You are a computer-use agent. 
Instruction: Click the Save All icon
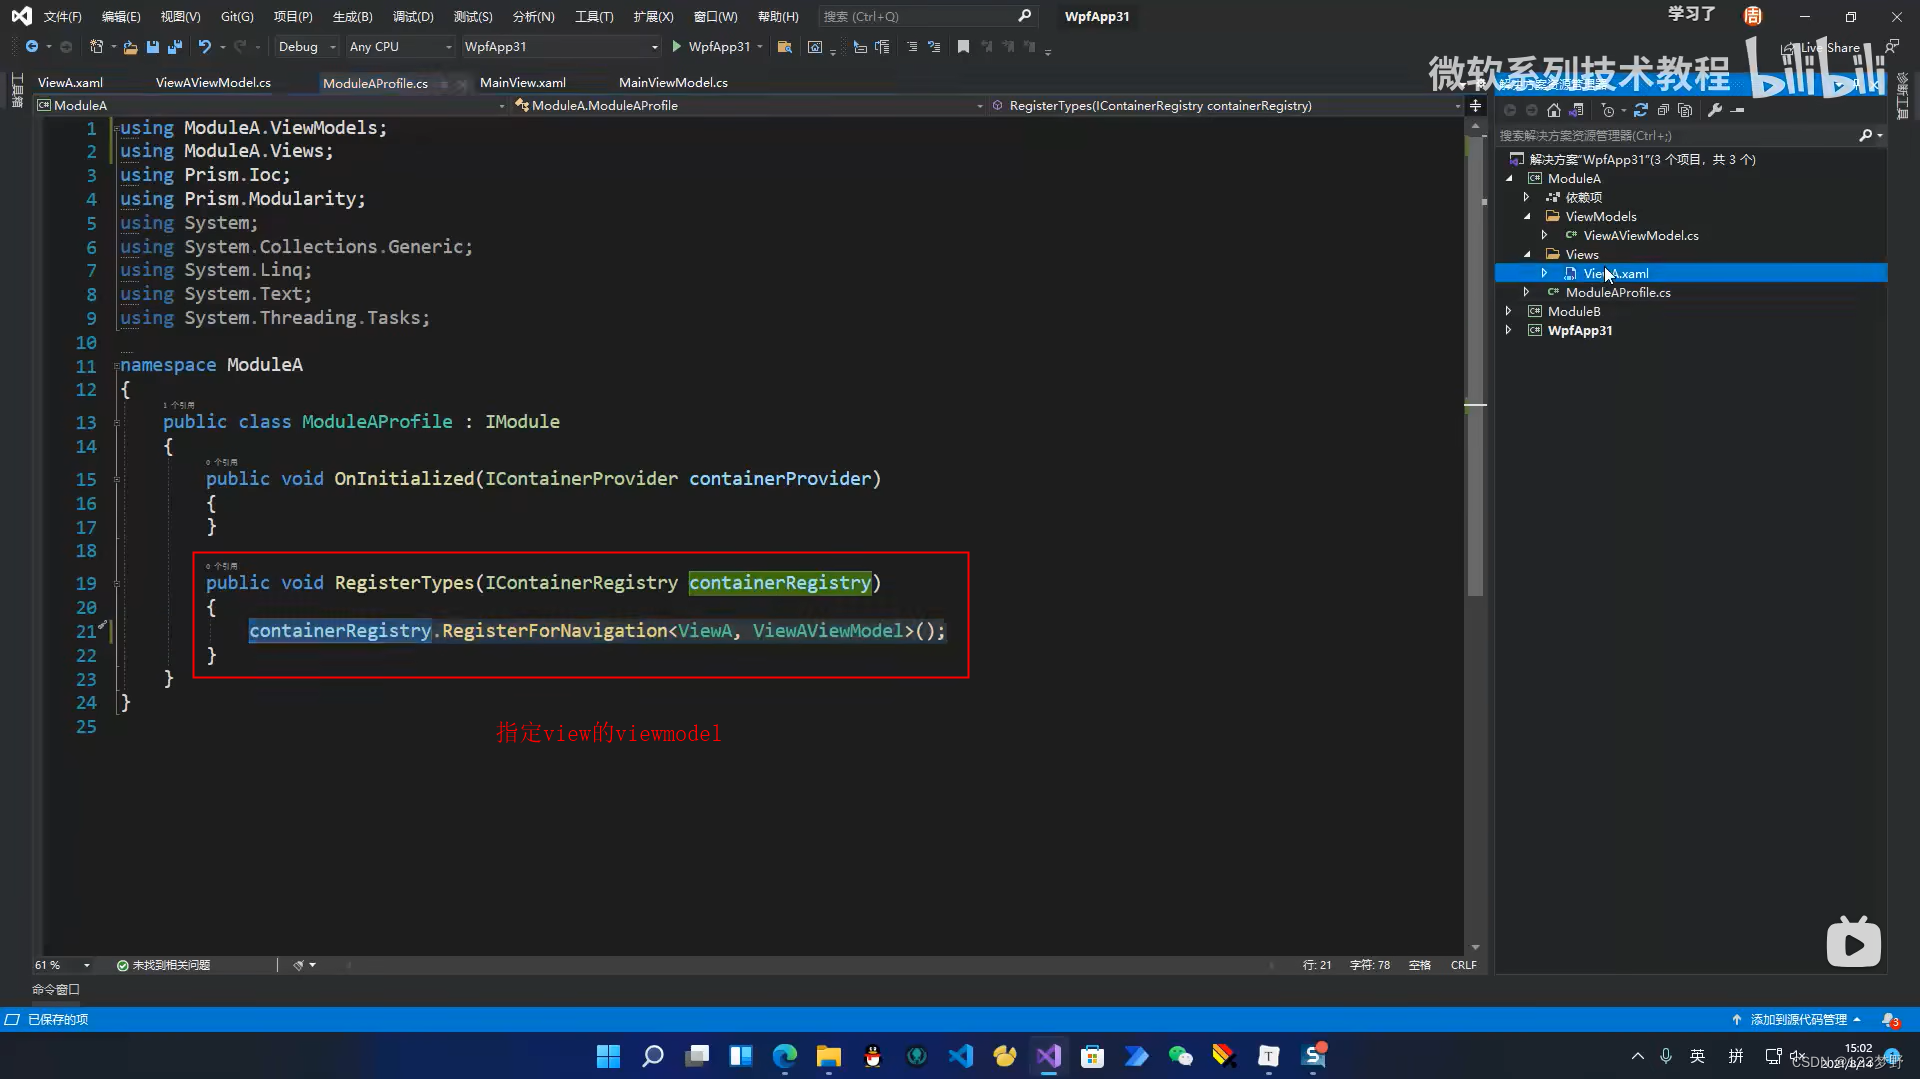(x=175, y=47)
